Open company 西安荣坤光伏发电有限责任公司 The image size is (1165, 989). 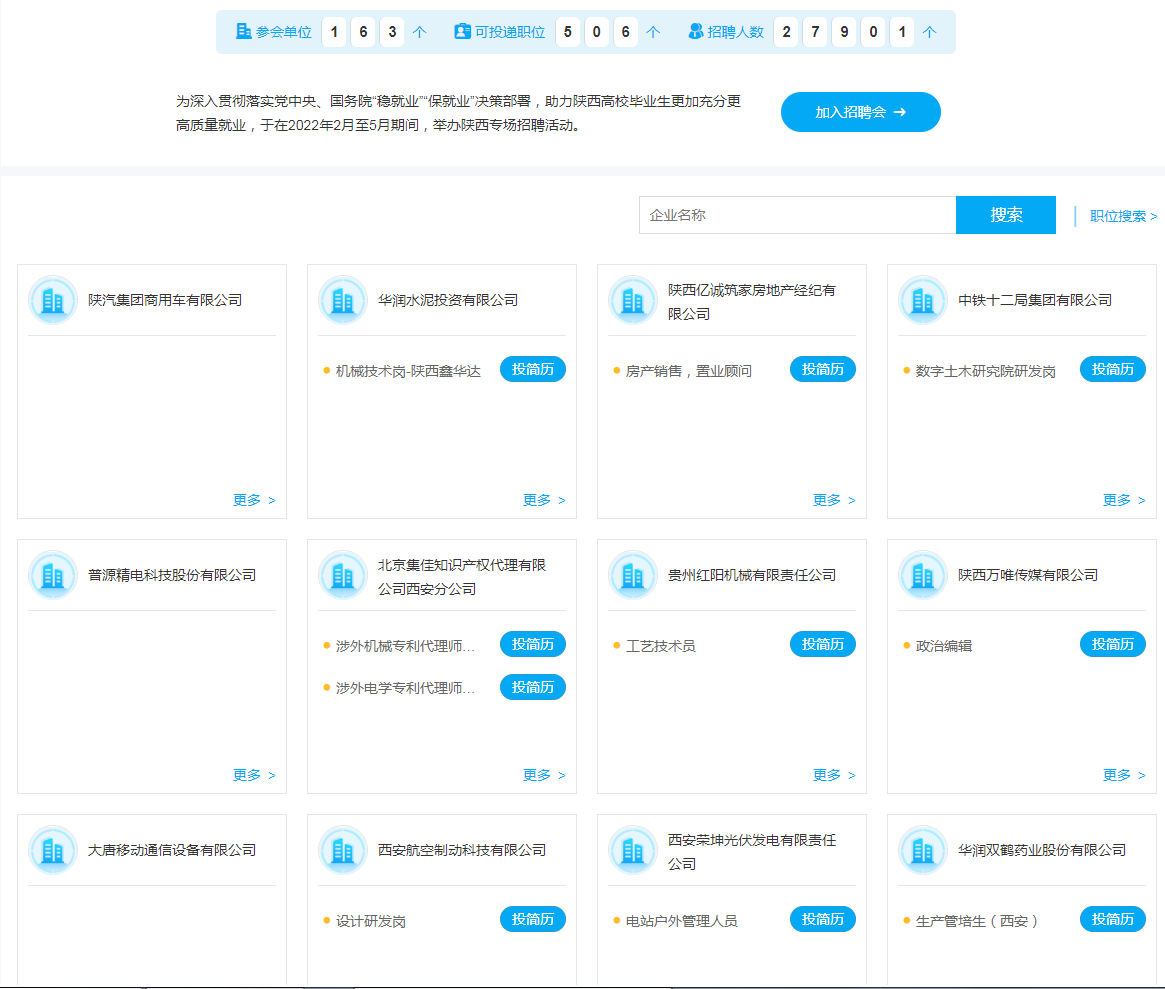(x=752, y=852)
